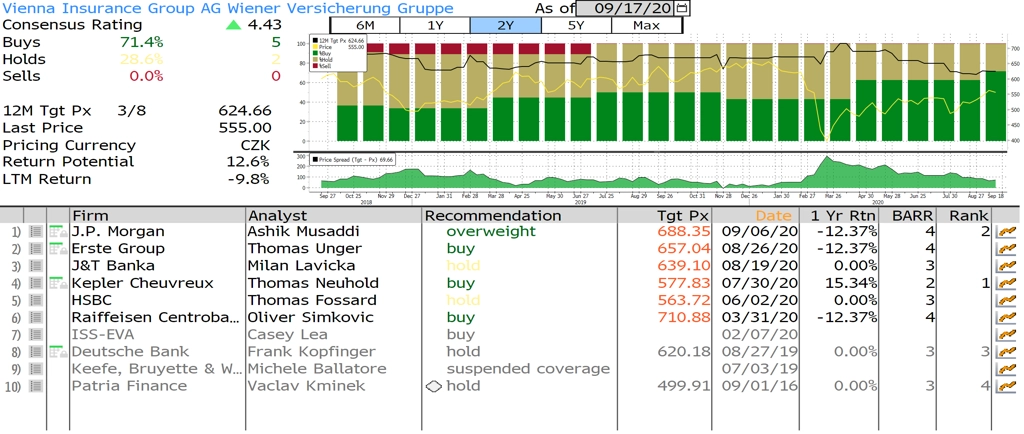The width and height of the screenshot is (1024, 434).
Task: Open the chart icon at the end of Raiffeisen row
Action: click(1008, 317)
